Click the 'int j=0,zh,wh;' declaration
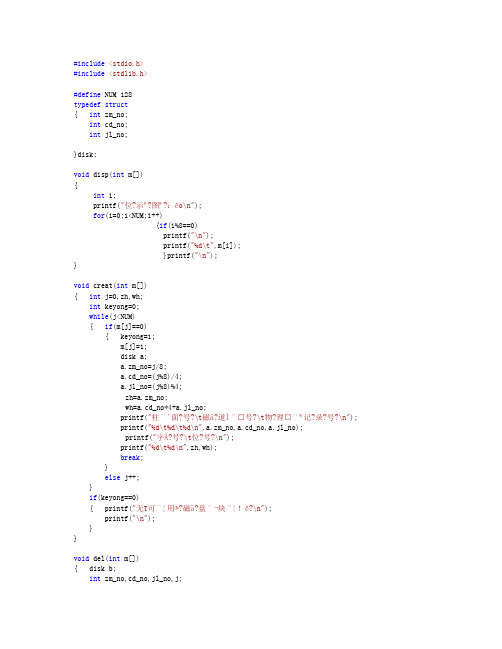 tap(116, 296)
